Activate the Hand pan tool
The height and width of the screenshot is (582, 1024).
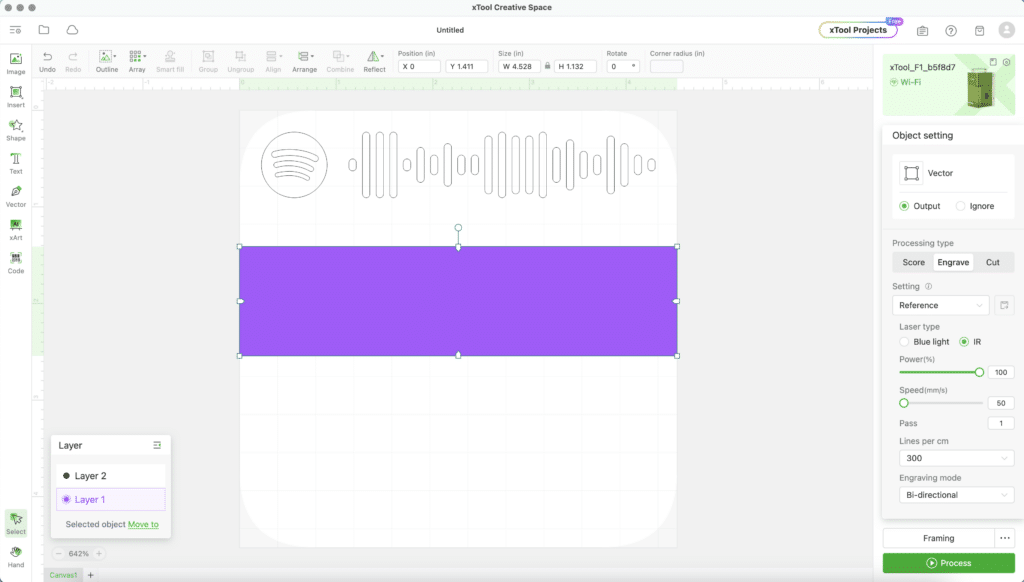pos(16,557)
